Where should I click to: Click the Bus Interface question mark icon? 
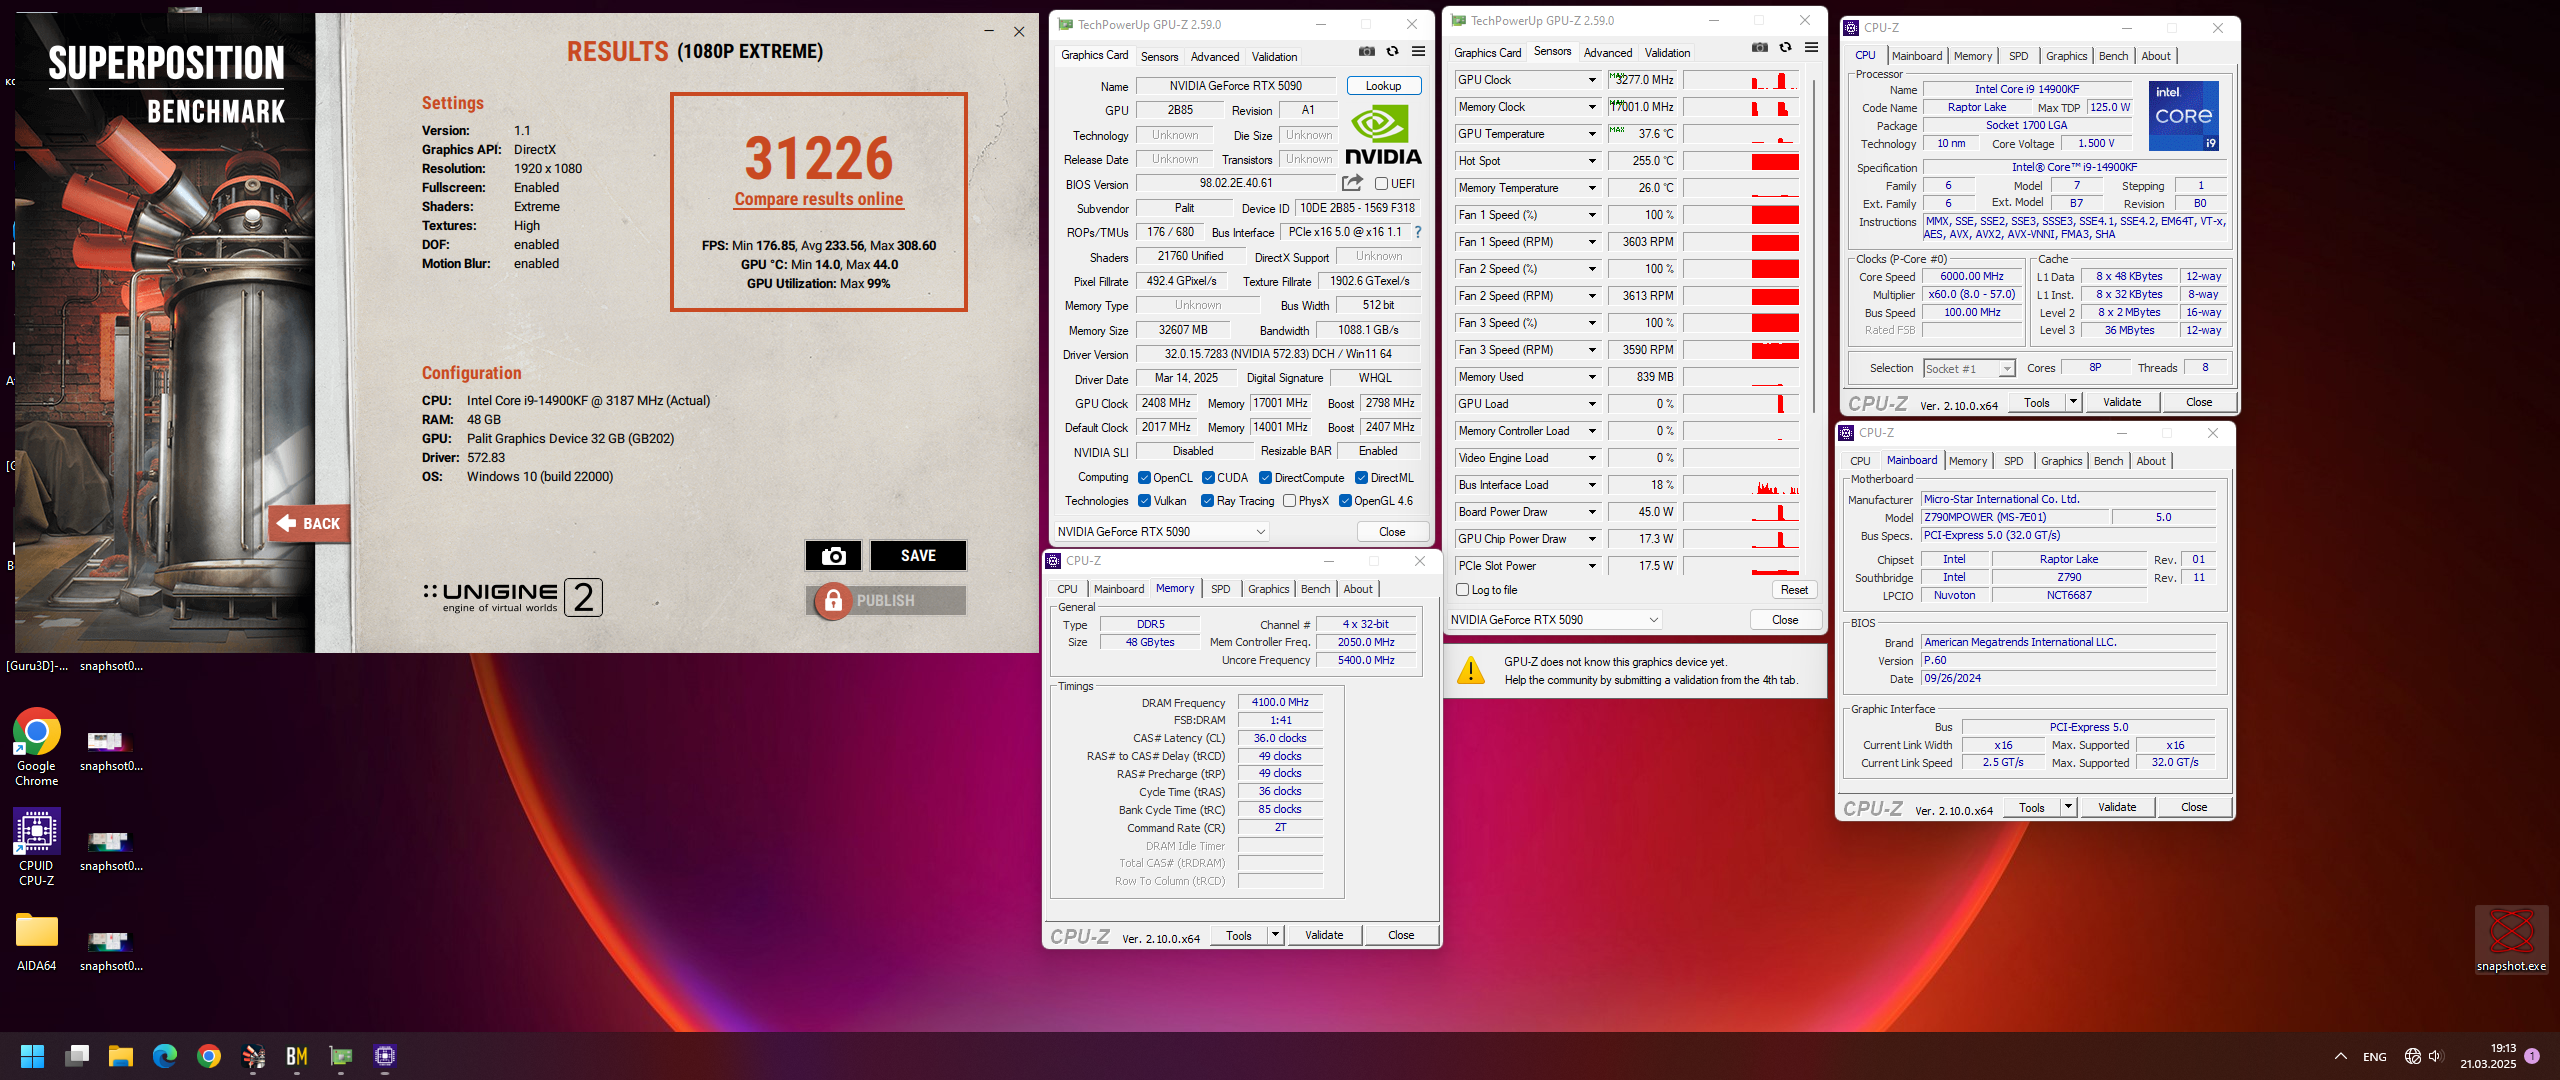pos(1418,232)
